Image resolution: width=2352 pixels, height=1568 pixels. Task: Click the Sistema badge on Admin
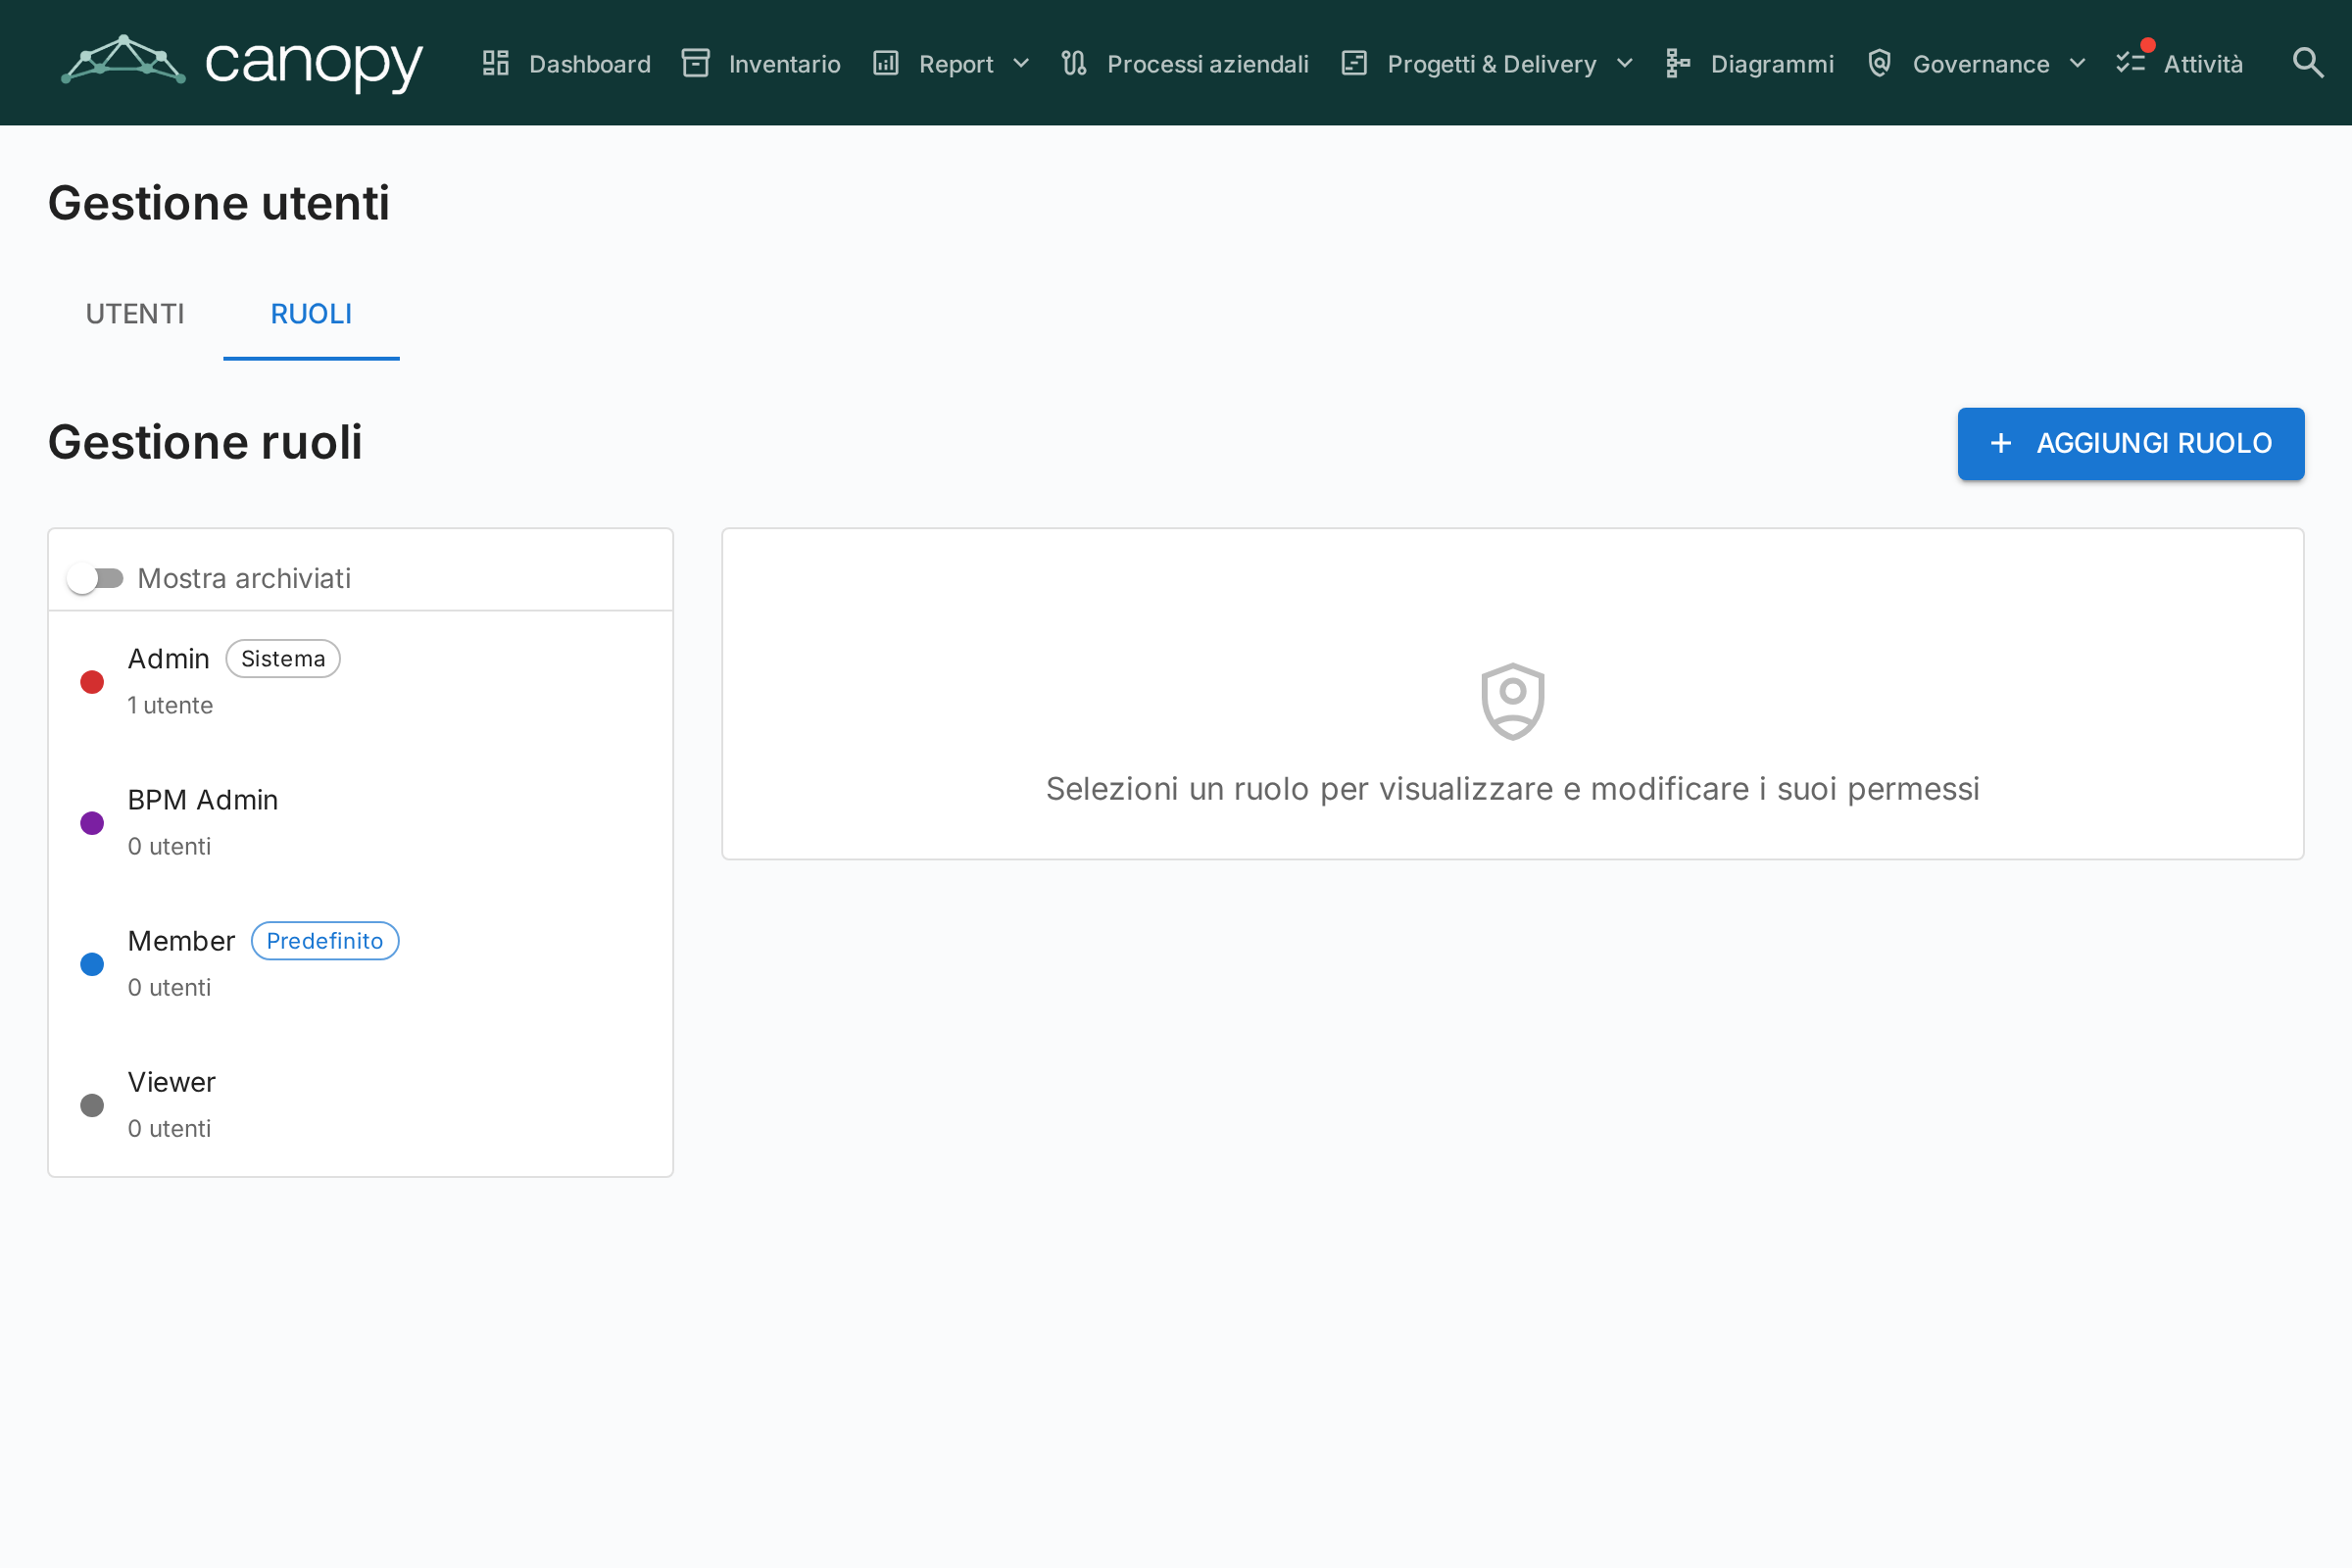point(283,659)
